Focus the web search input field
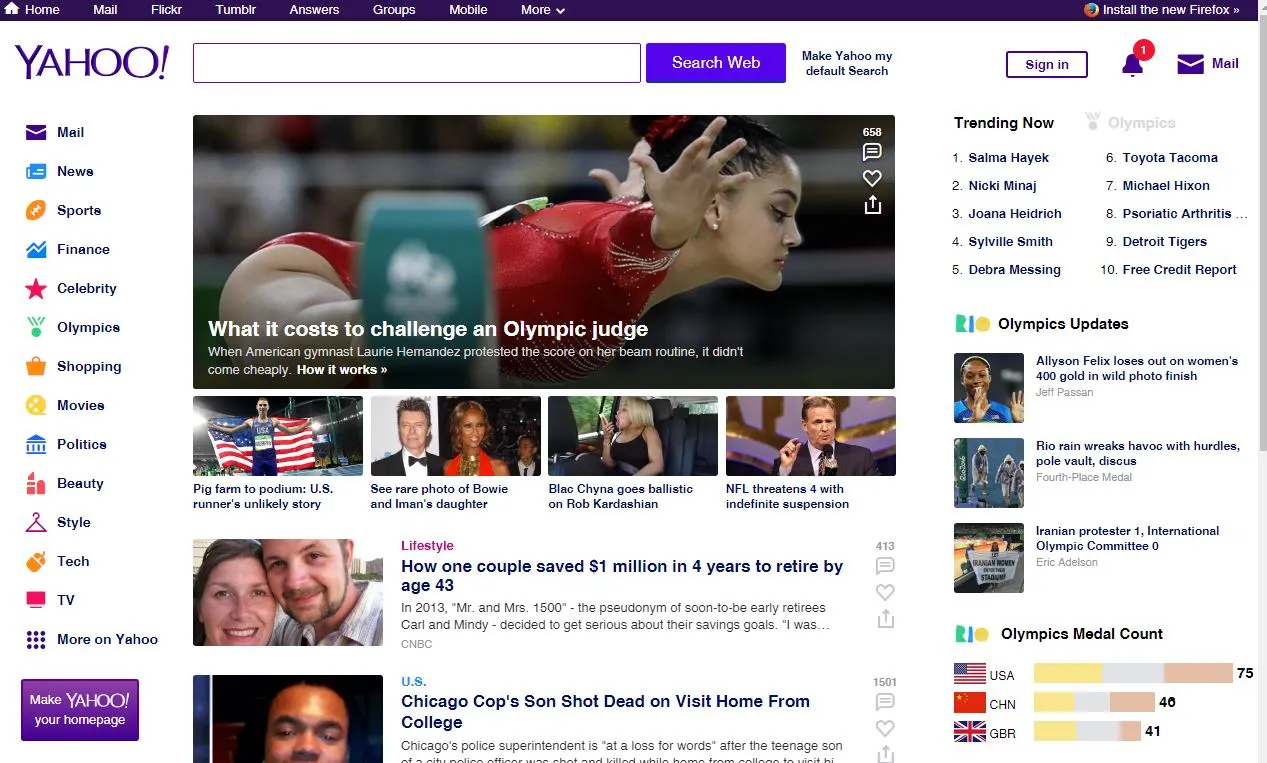The image size is (1267, 763). 417,63
